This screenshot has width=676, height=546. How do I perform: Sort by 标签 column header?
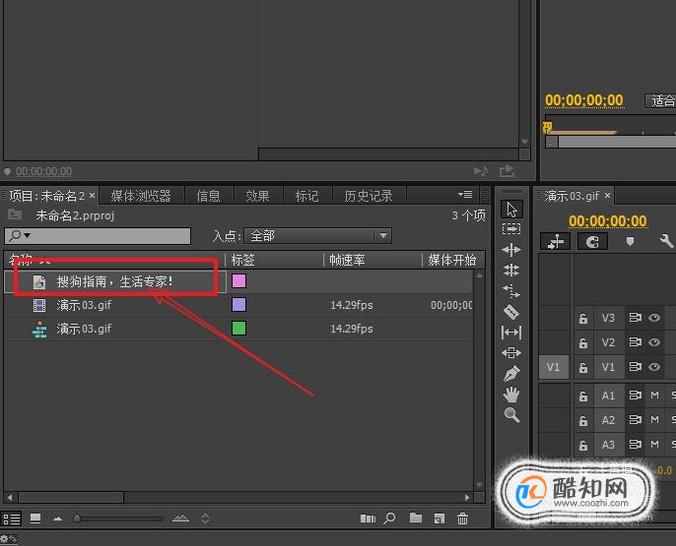(243, 260)
